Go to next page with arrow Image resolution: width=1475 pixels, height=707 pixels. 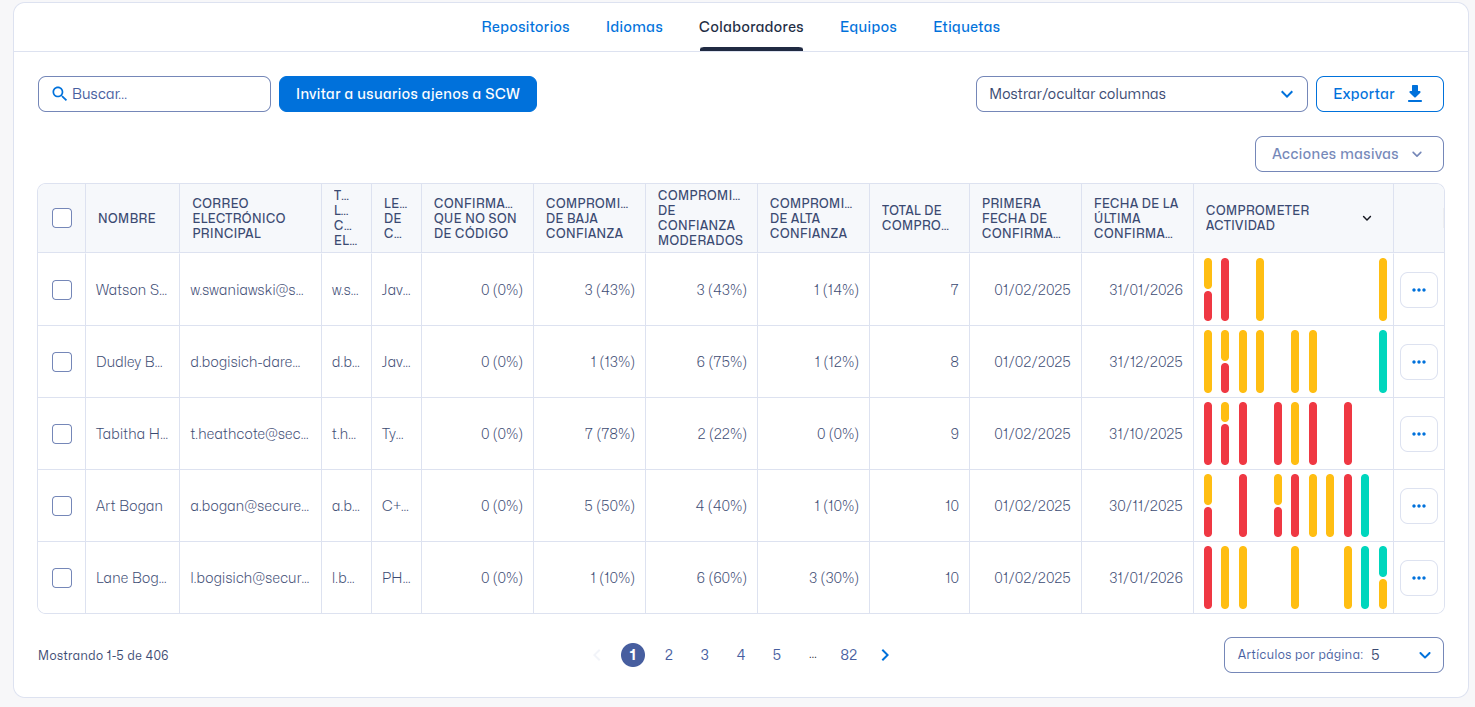tap(885, 655)
